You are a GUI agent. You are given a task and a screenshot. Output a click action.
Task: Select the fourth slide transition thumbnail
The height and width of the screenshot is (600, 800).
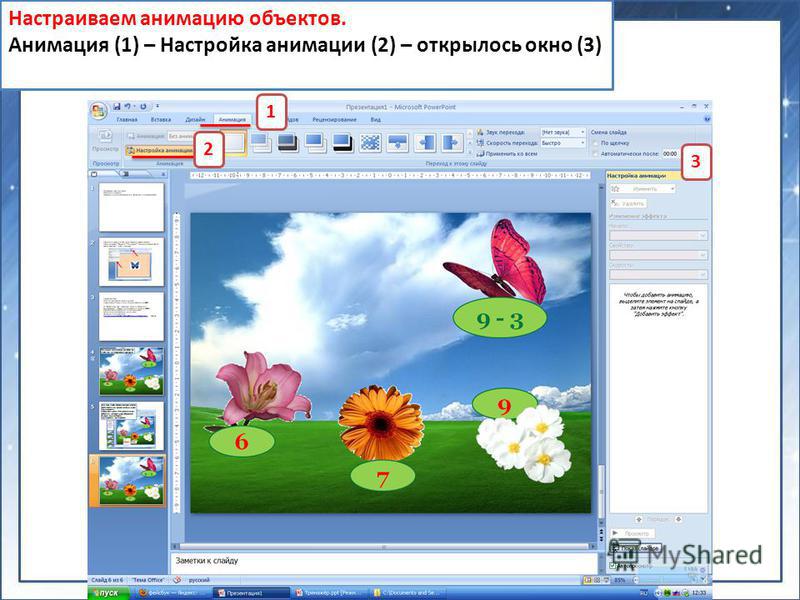click(x=314, y=142)
